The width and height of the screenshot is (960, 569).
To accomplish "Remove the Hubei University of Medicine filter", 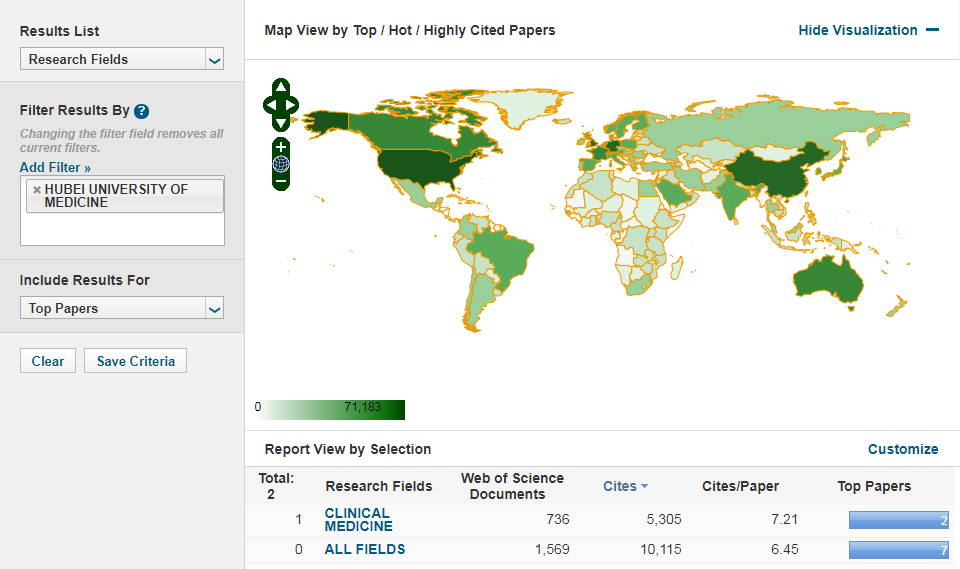I will point(37,189).
